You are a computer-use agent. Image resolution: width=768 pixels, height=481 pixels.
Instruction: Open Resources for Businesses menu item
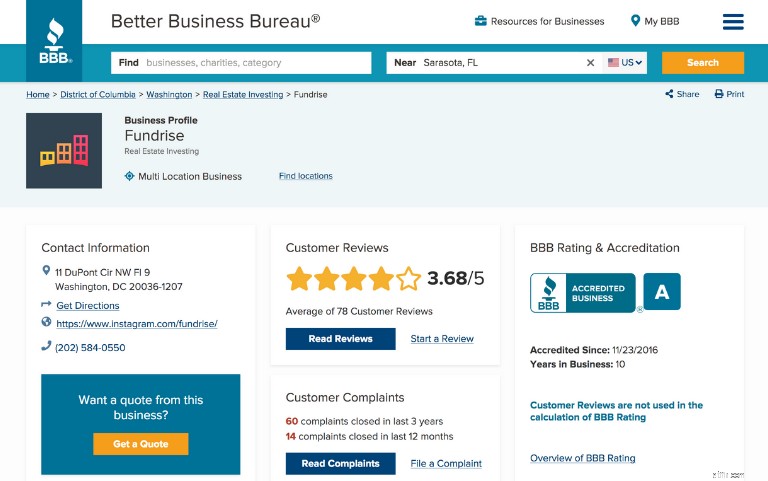(x=548, y=22)
